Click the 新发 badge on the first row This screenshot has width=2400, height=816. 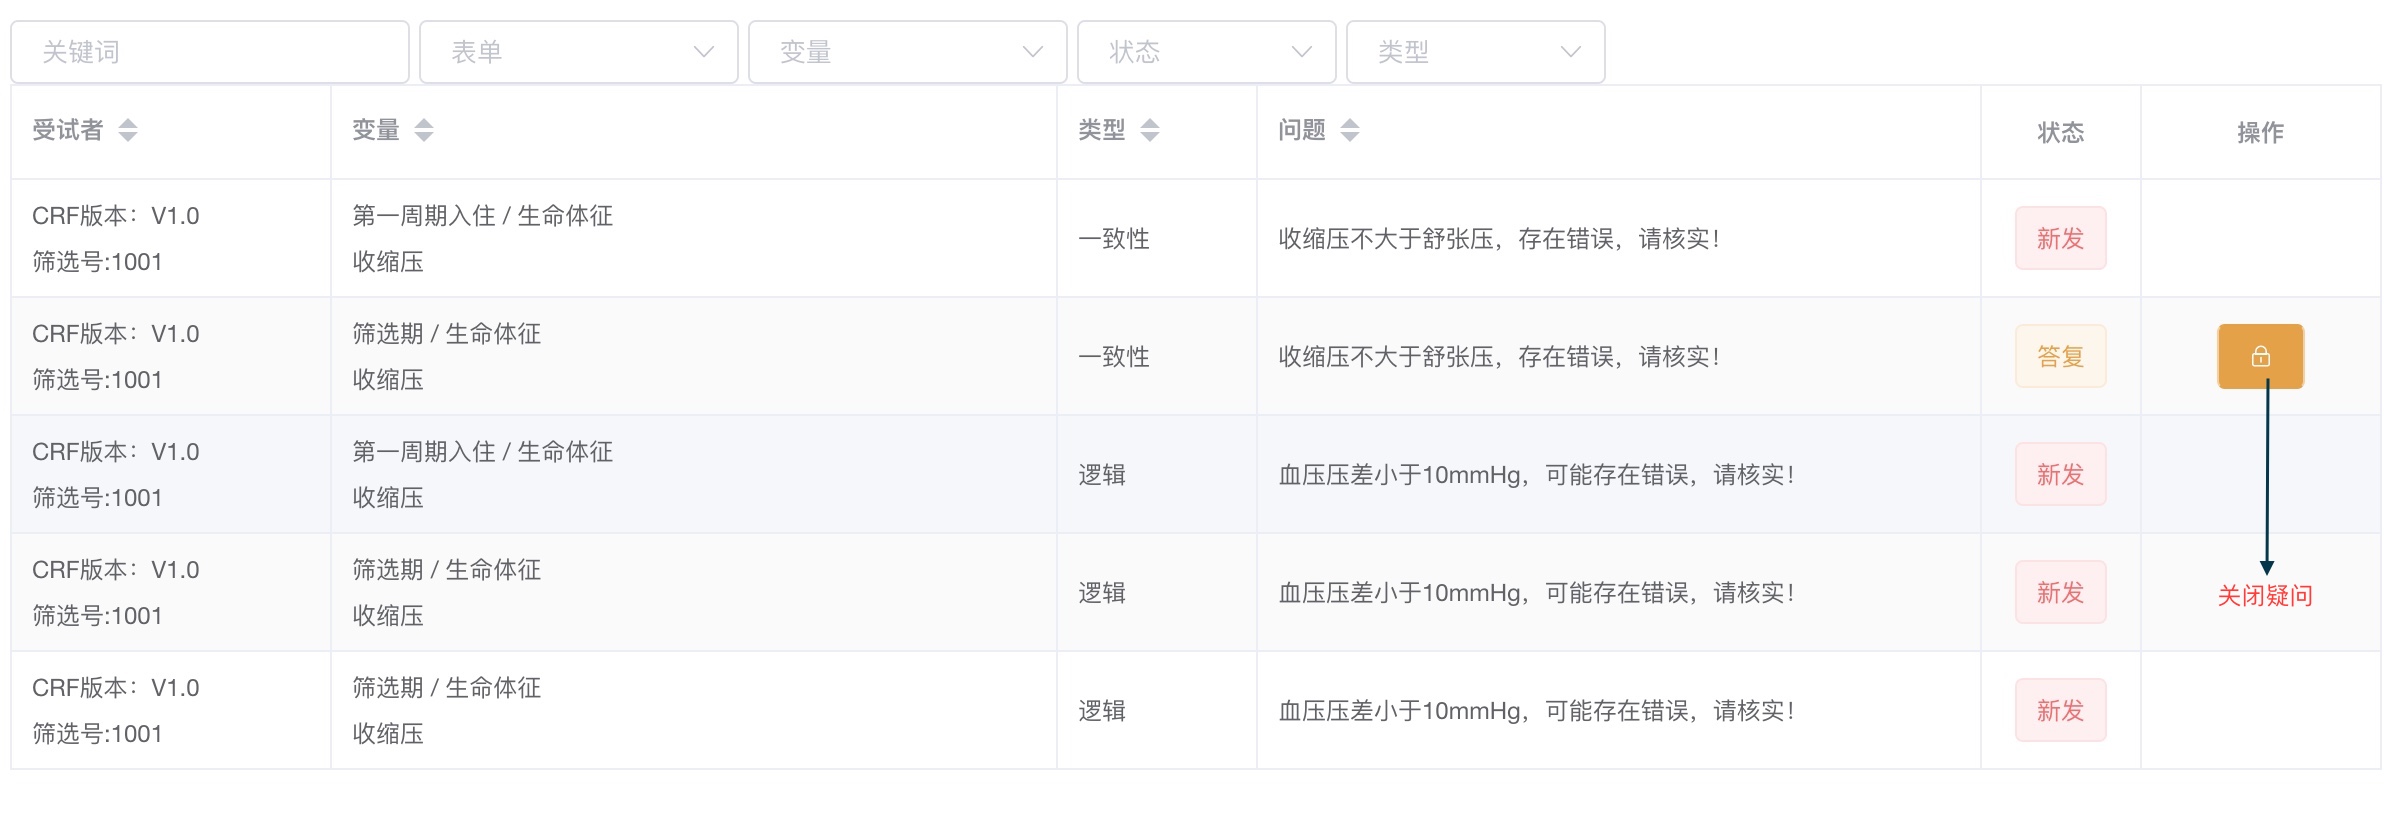click(2061, 238)
